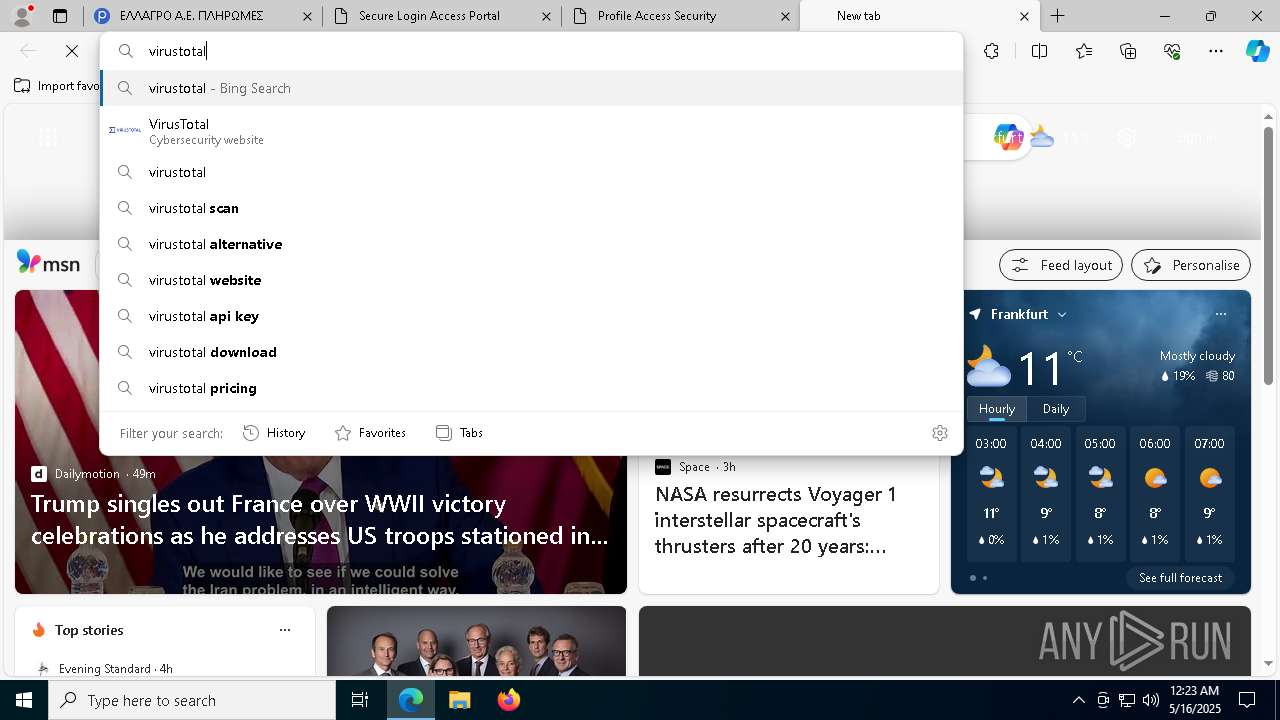
Task: Show hidden system tray icons
Action: (1078, 700)
